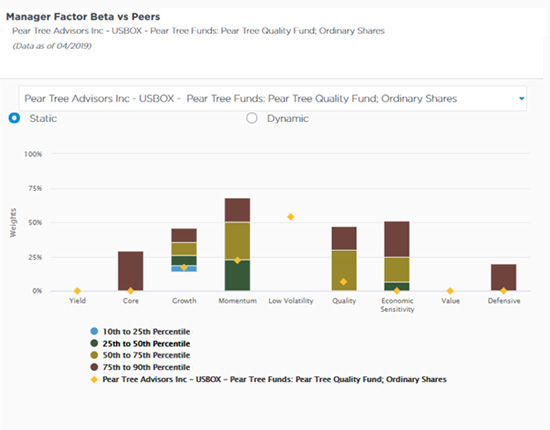Click the 25% y-axis value
This screenshot has width=550, height=430.
[35, 257]
